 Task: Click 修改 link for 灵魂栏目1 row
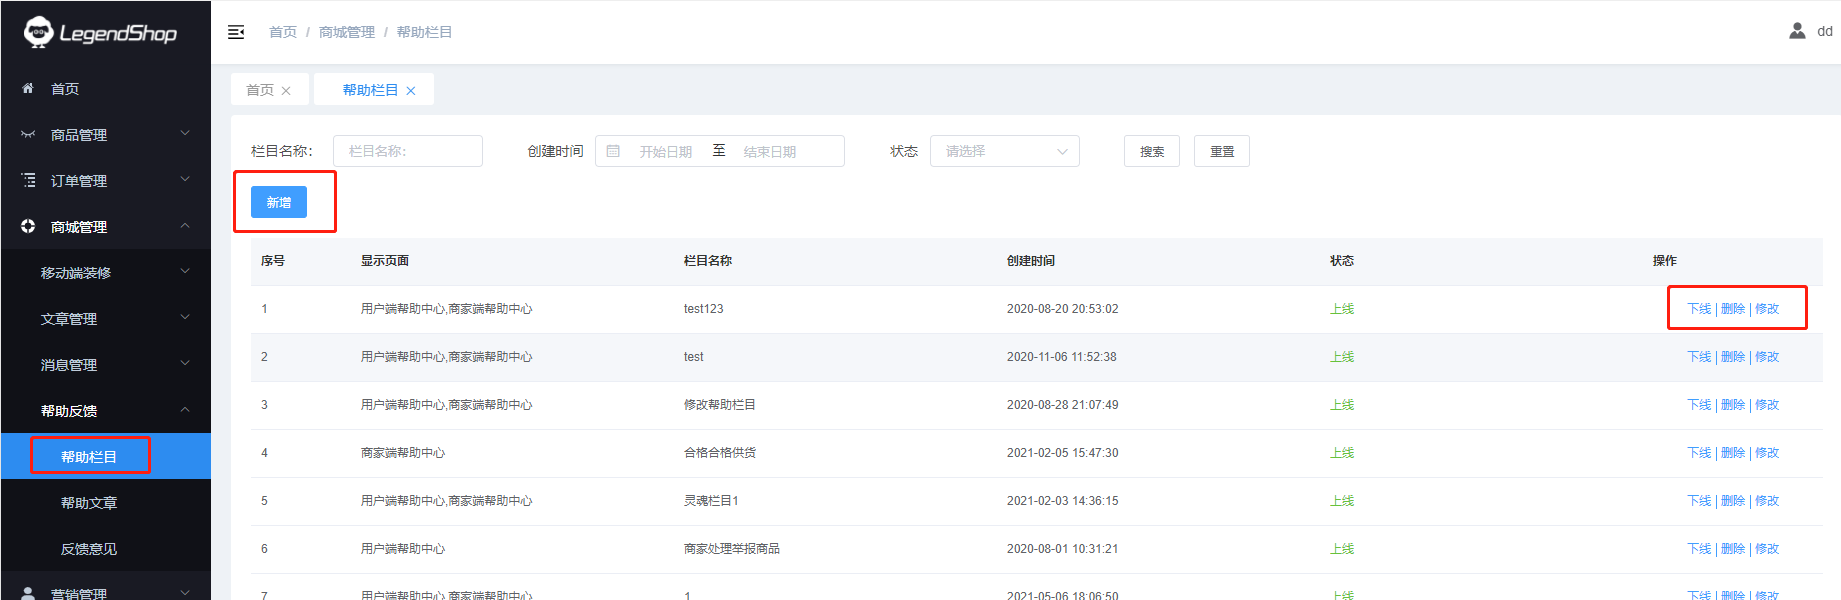tap(1767, 501)
